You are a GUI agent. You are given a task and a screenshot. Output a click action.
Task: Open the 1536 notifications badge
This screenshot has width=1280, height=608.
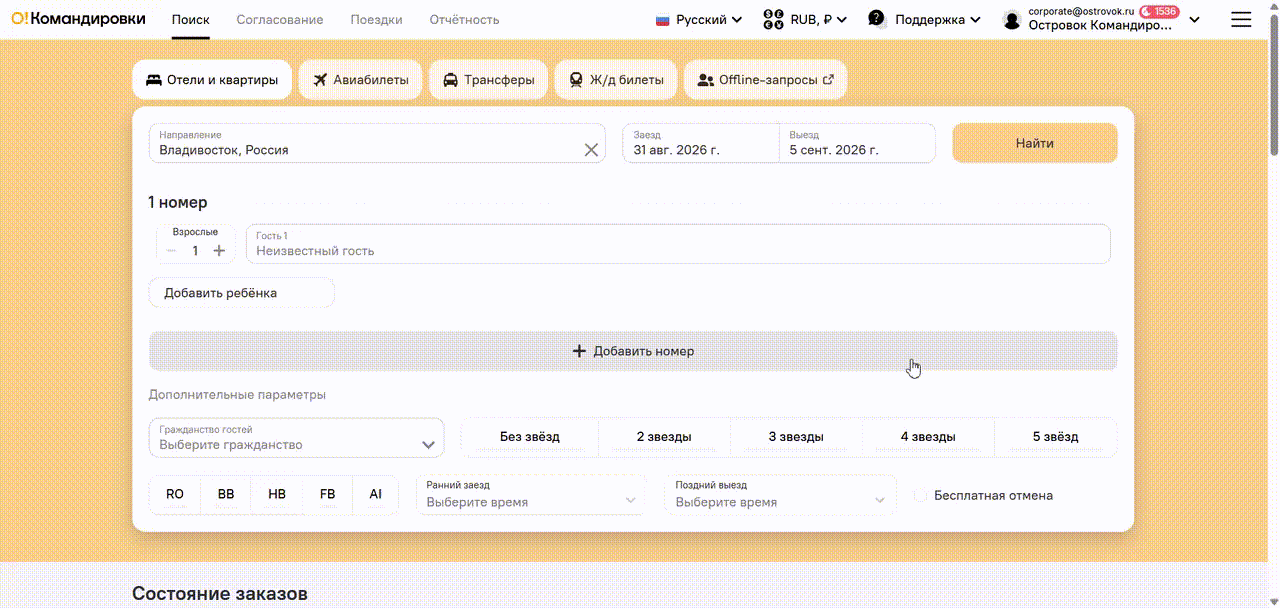(1160, 11)
